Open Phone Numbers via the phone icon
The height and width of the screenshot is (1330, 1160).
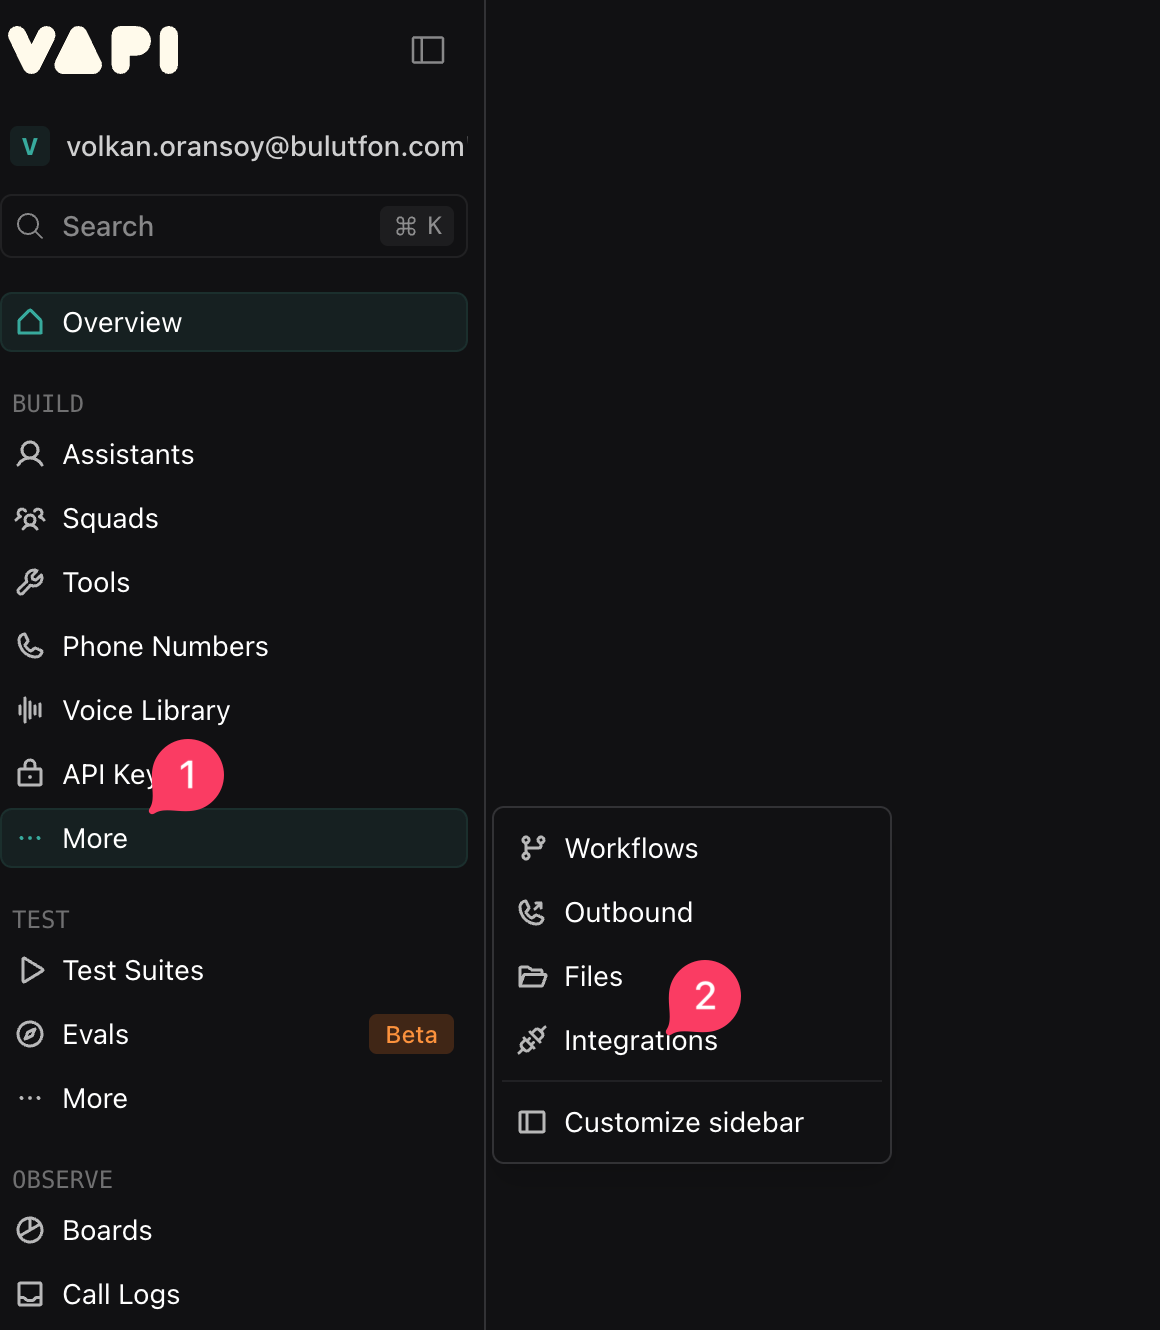(30, 646)
